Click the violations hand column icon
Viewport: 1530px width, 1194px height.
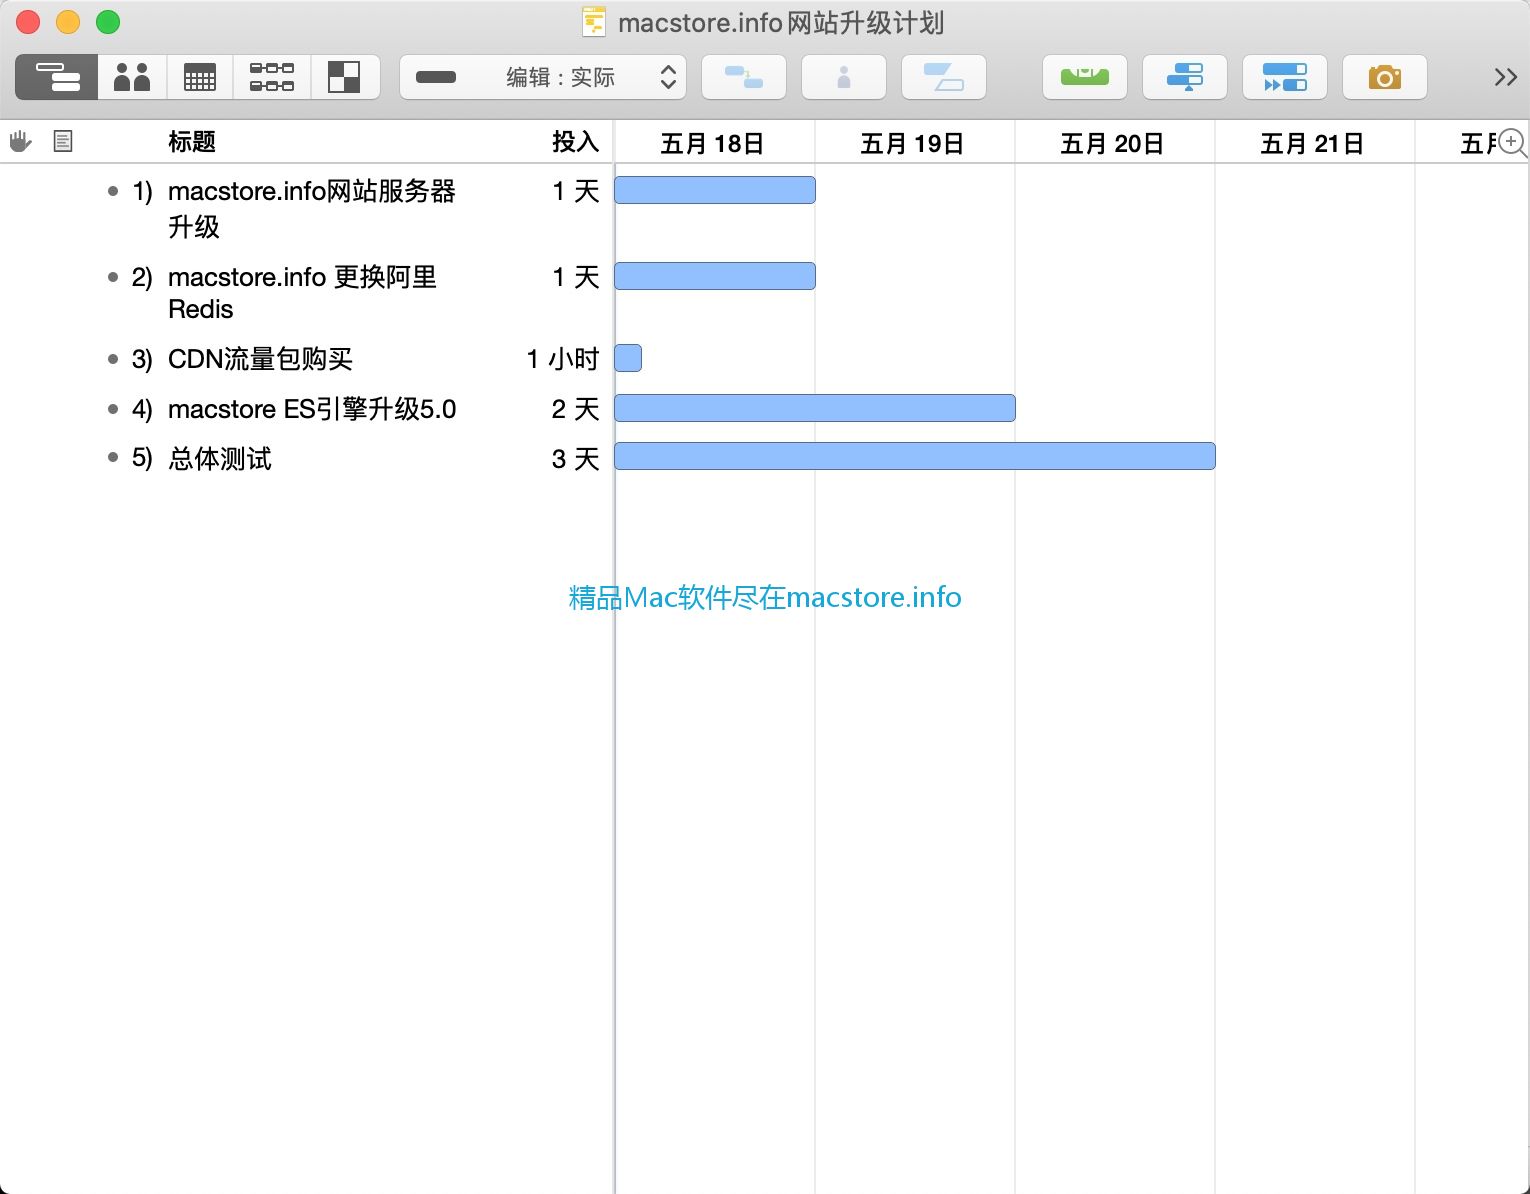click(x=21, y=142)
